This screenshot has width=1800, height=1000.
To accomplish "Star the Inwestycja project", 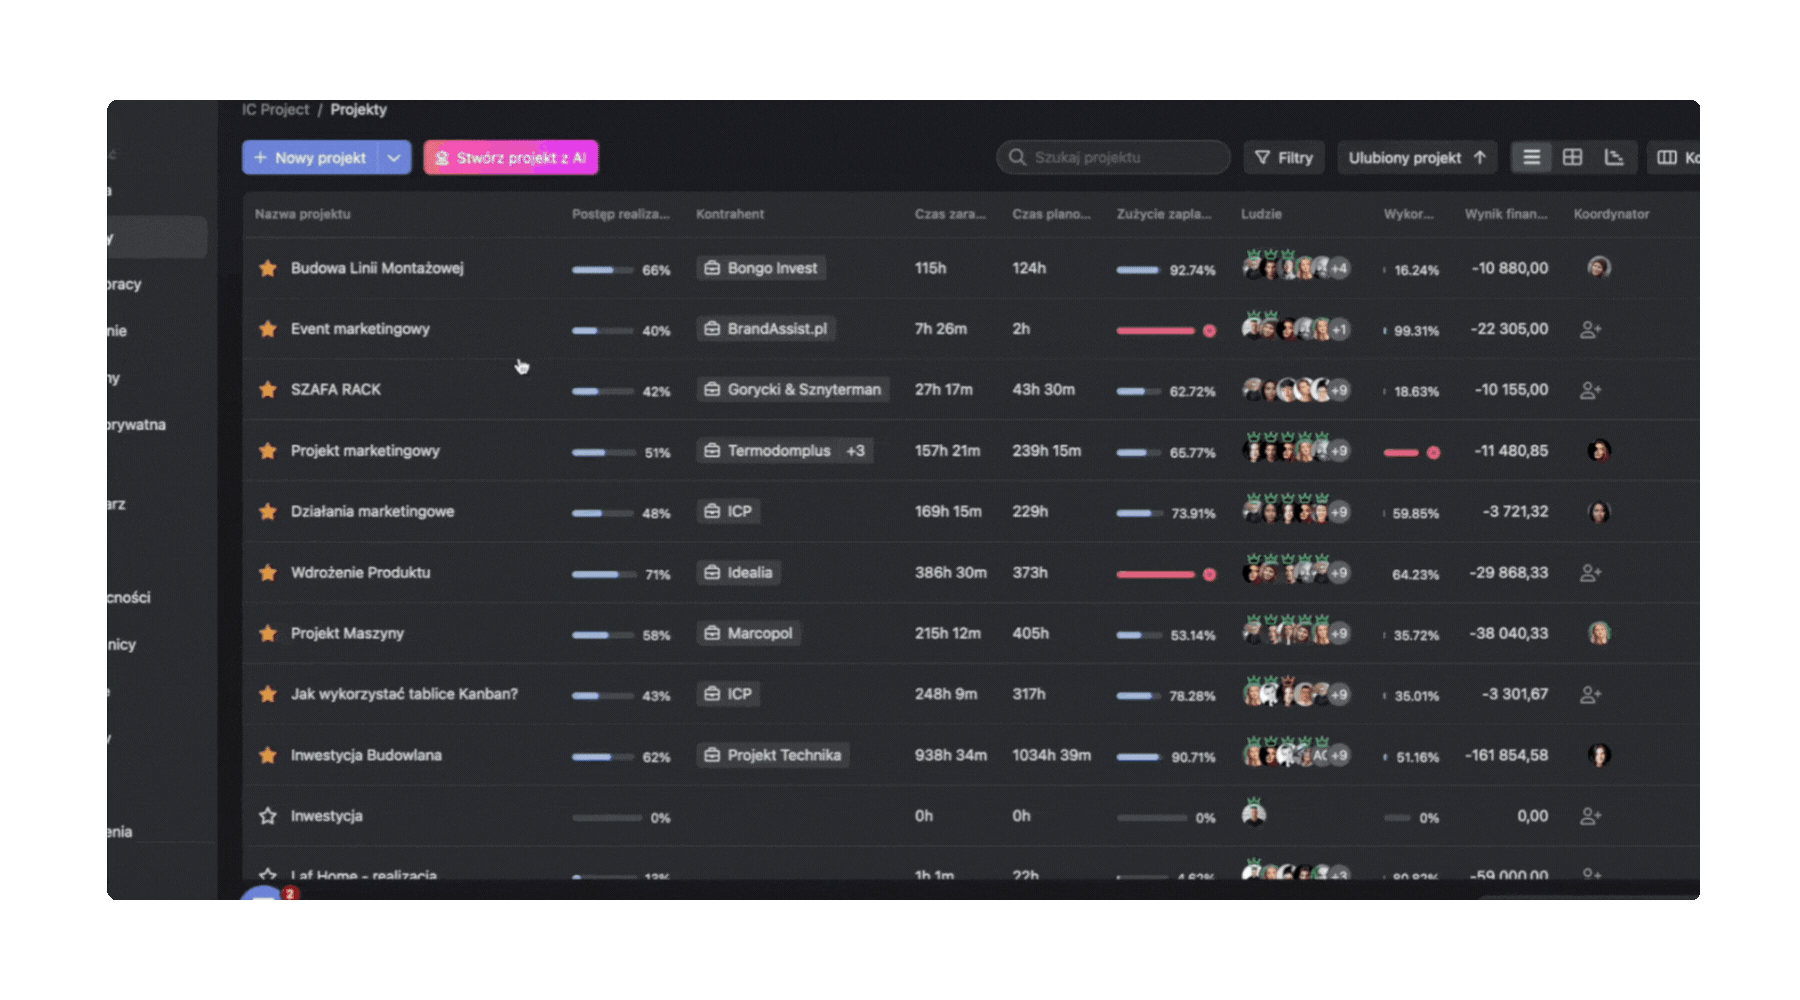I will [x=268, y=816].
